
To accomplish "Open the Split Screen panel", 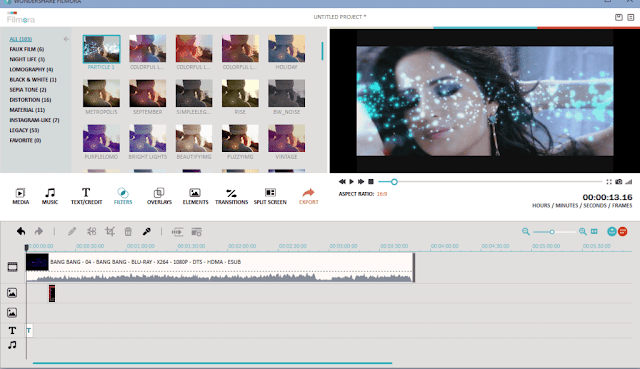I will 270,196.
